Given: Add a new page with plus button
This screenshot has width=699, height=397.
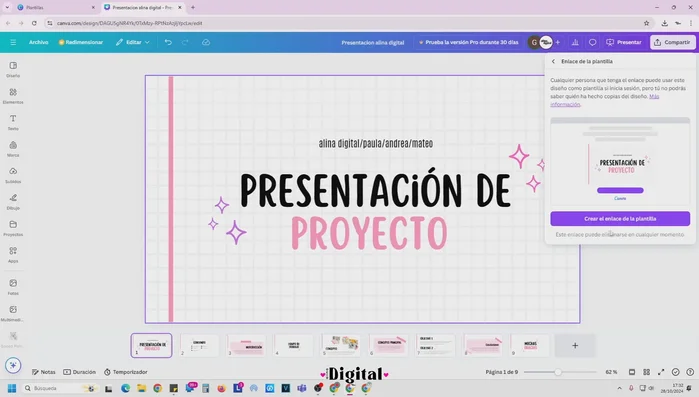Looking at the screenshot, I should pyautogui.click(x=575, y=345).
